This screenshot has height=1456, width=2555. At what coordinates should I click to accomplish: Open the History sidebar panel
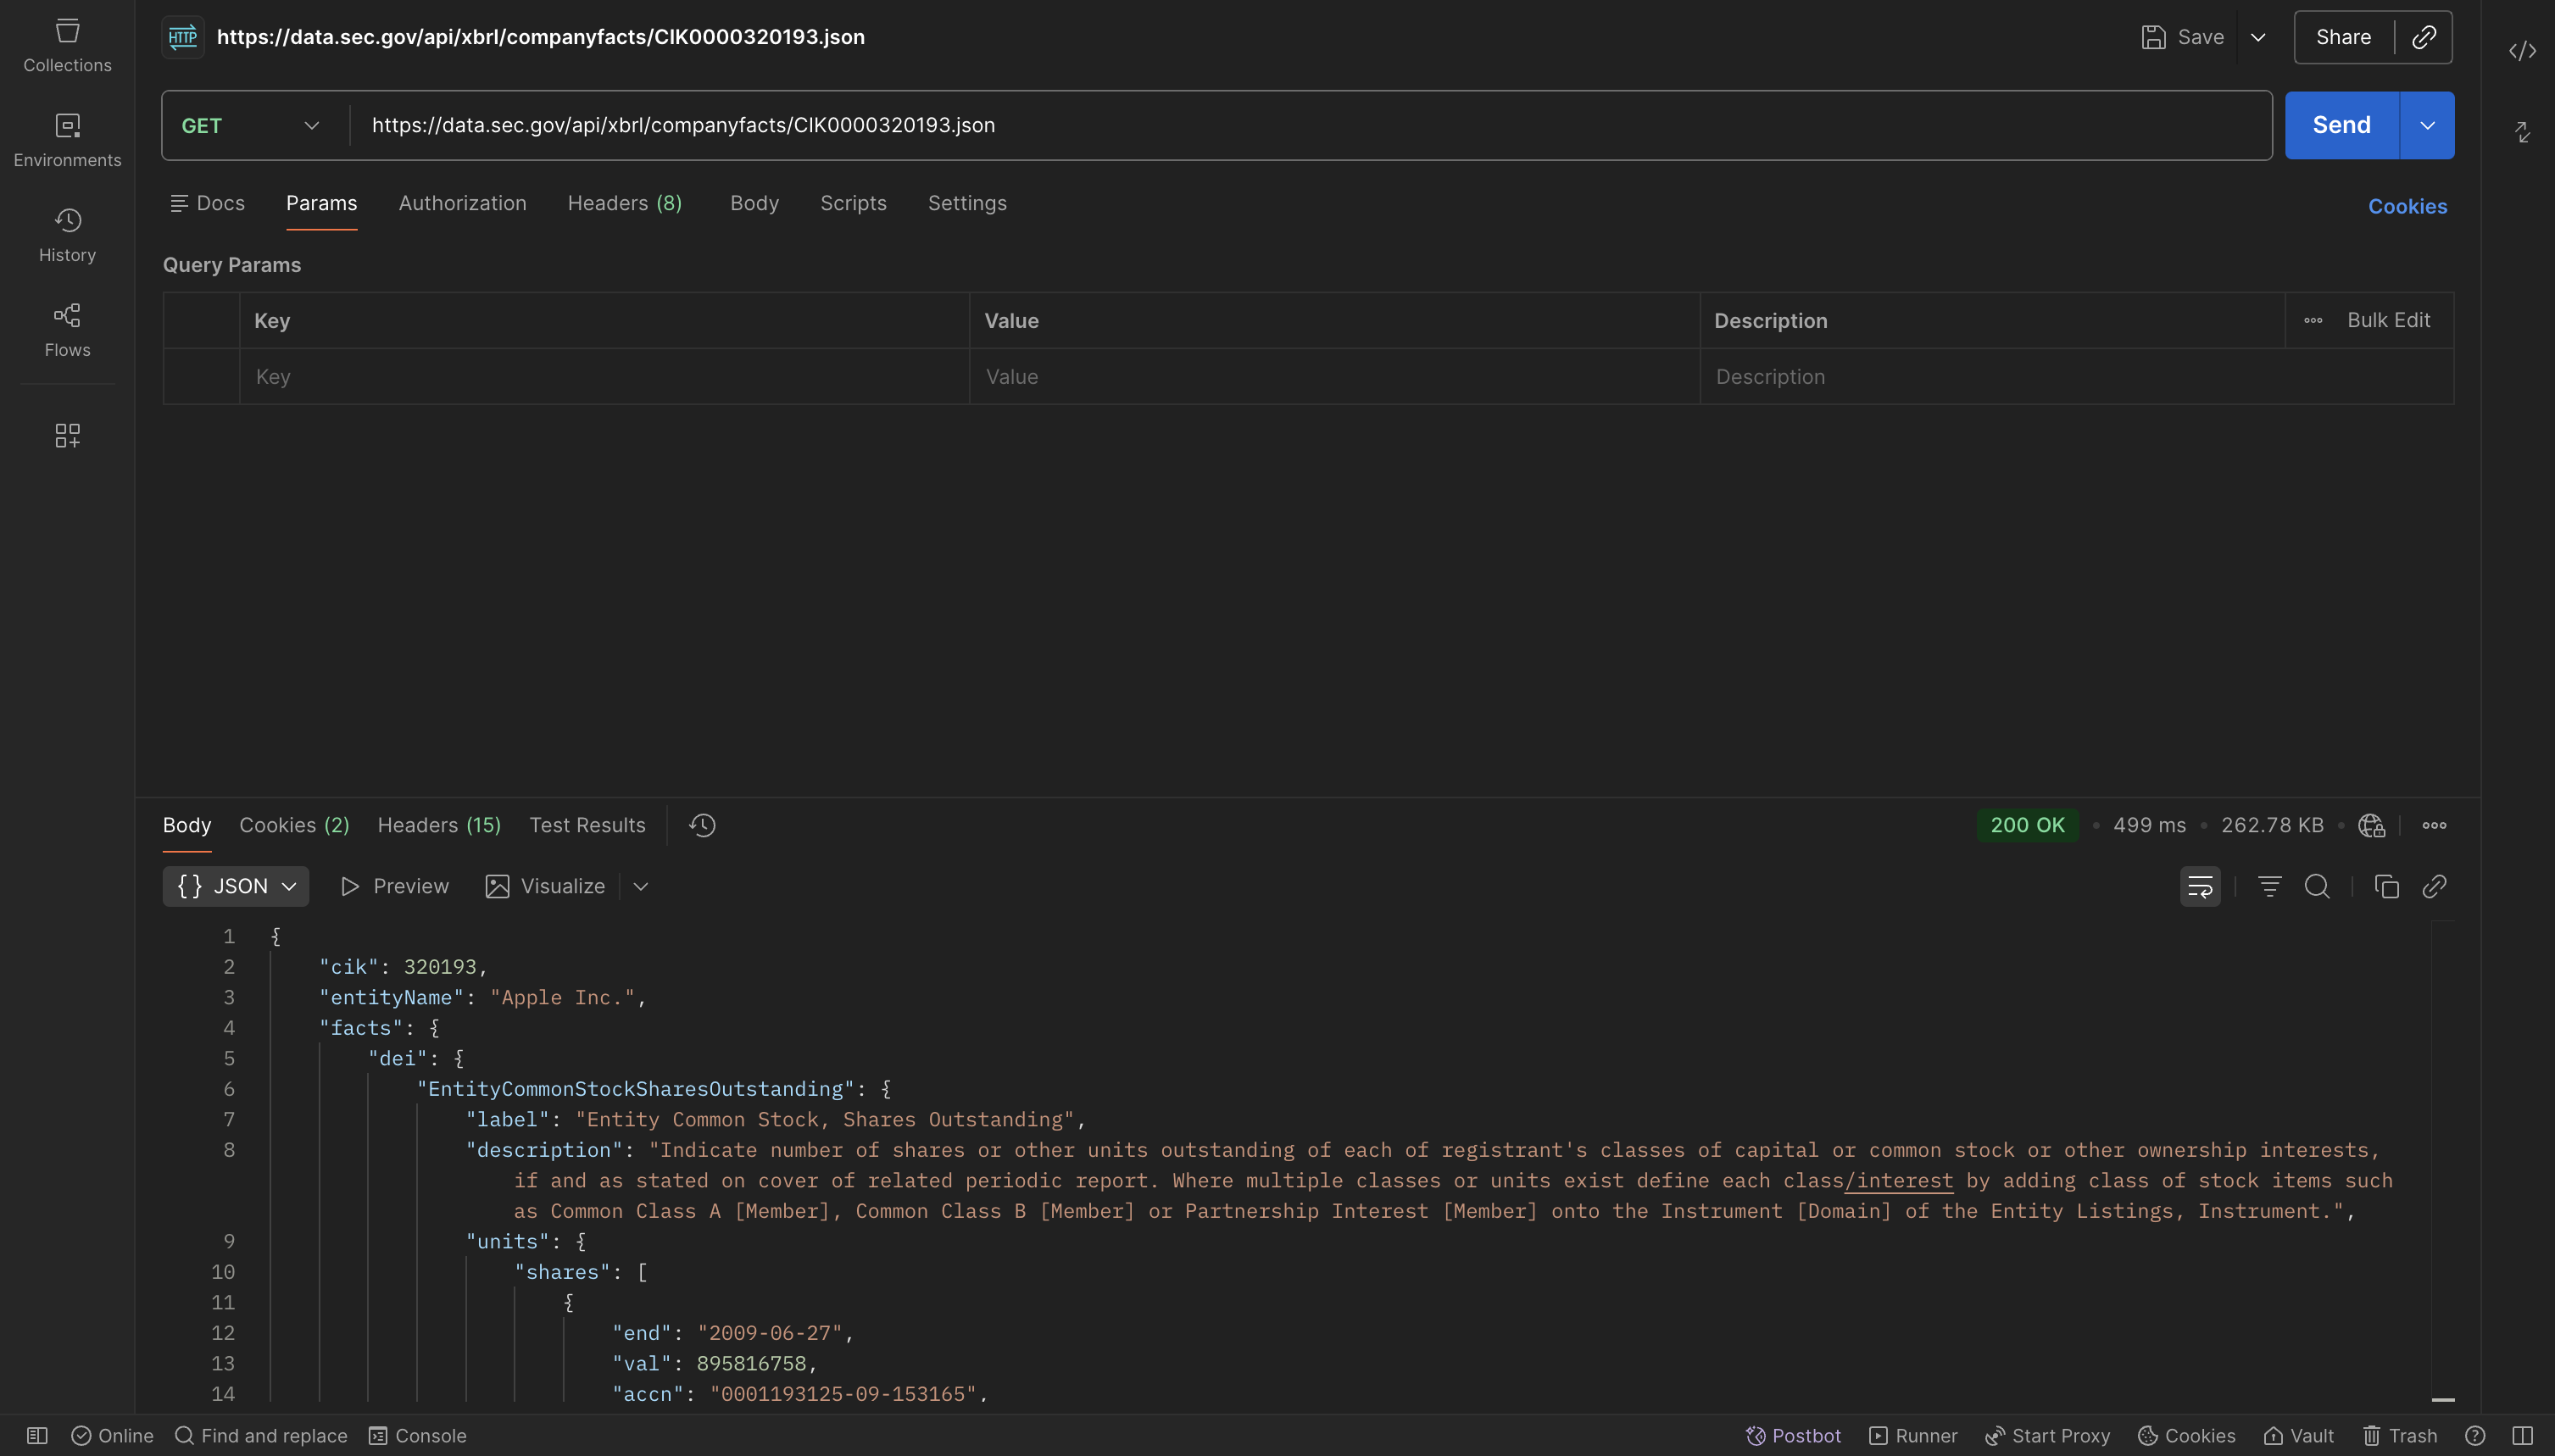click(x=67, y=235)
